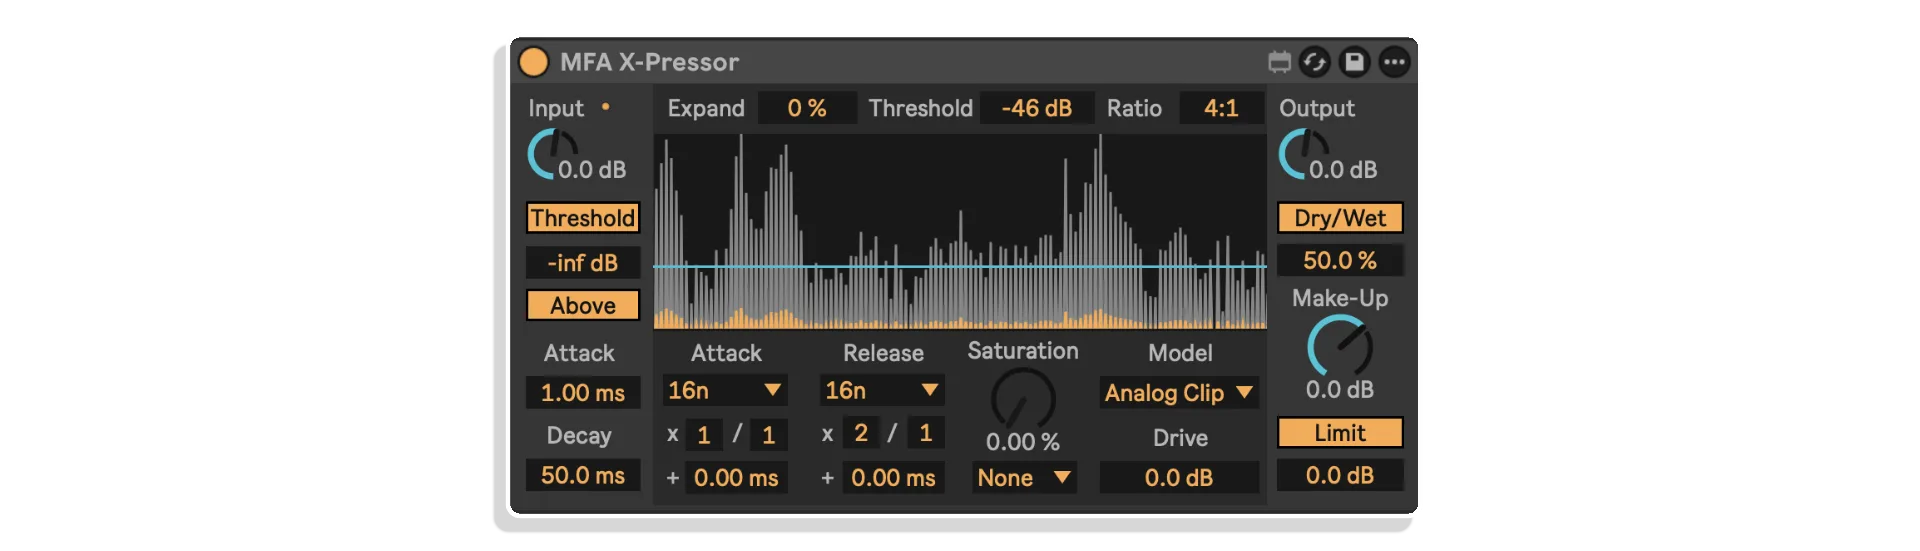Toggle the Dry/Wet button
Image resolution: width=1920 pixels, height=551 pixels.
coord(1340,218)
